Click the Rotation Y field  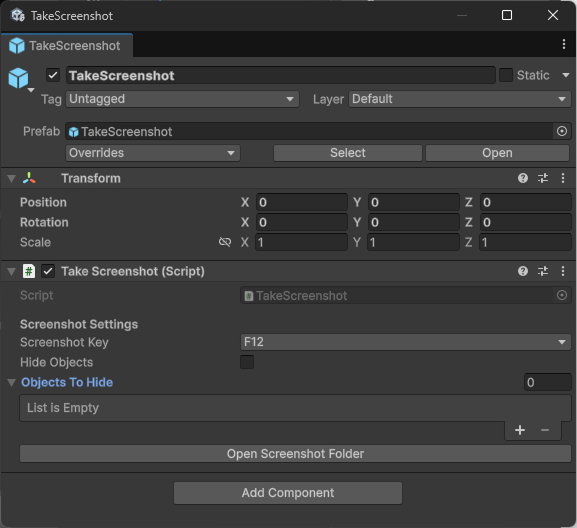414,222
